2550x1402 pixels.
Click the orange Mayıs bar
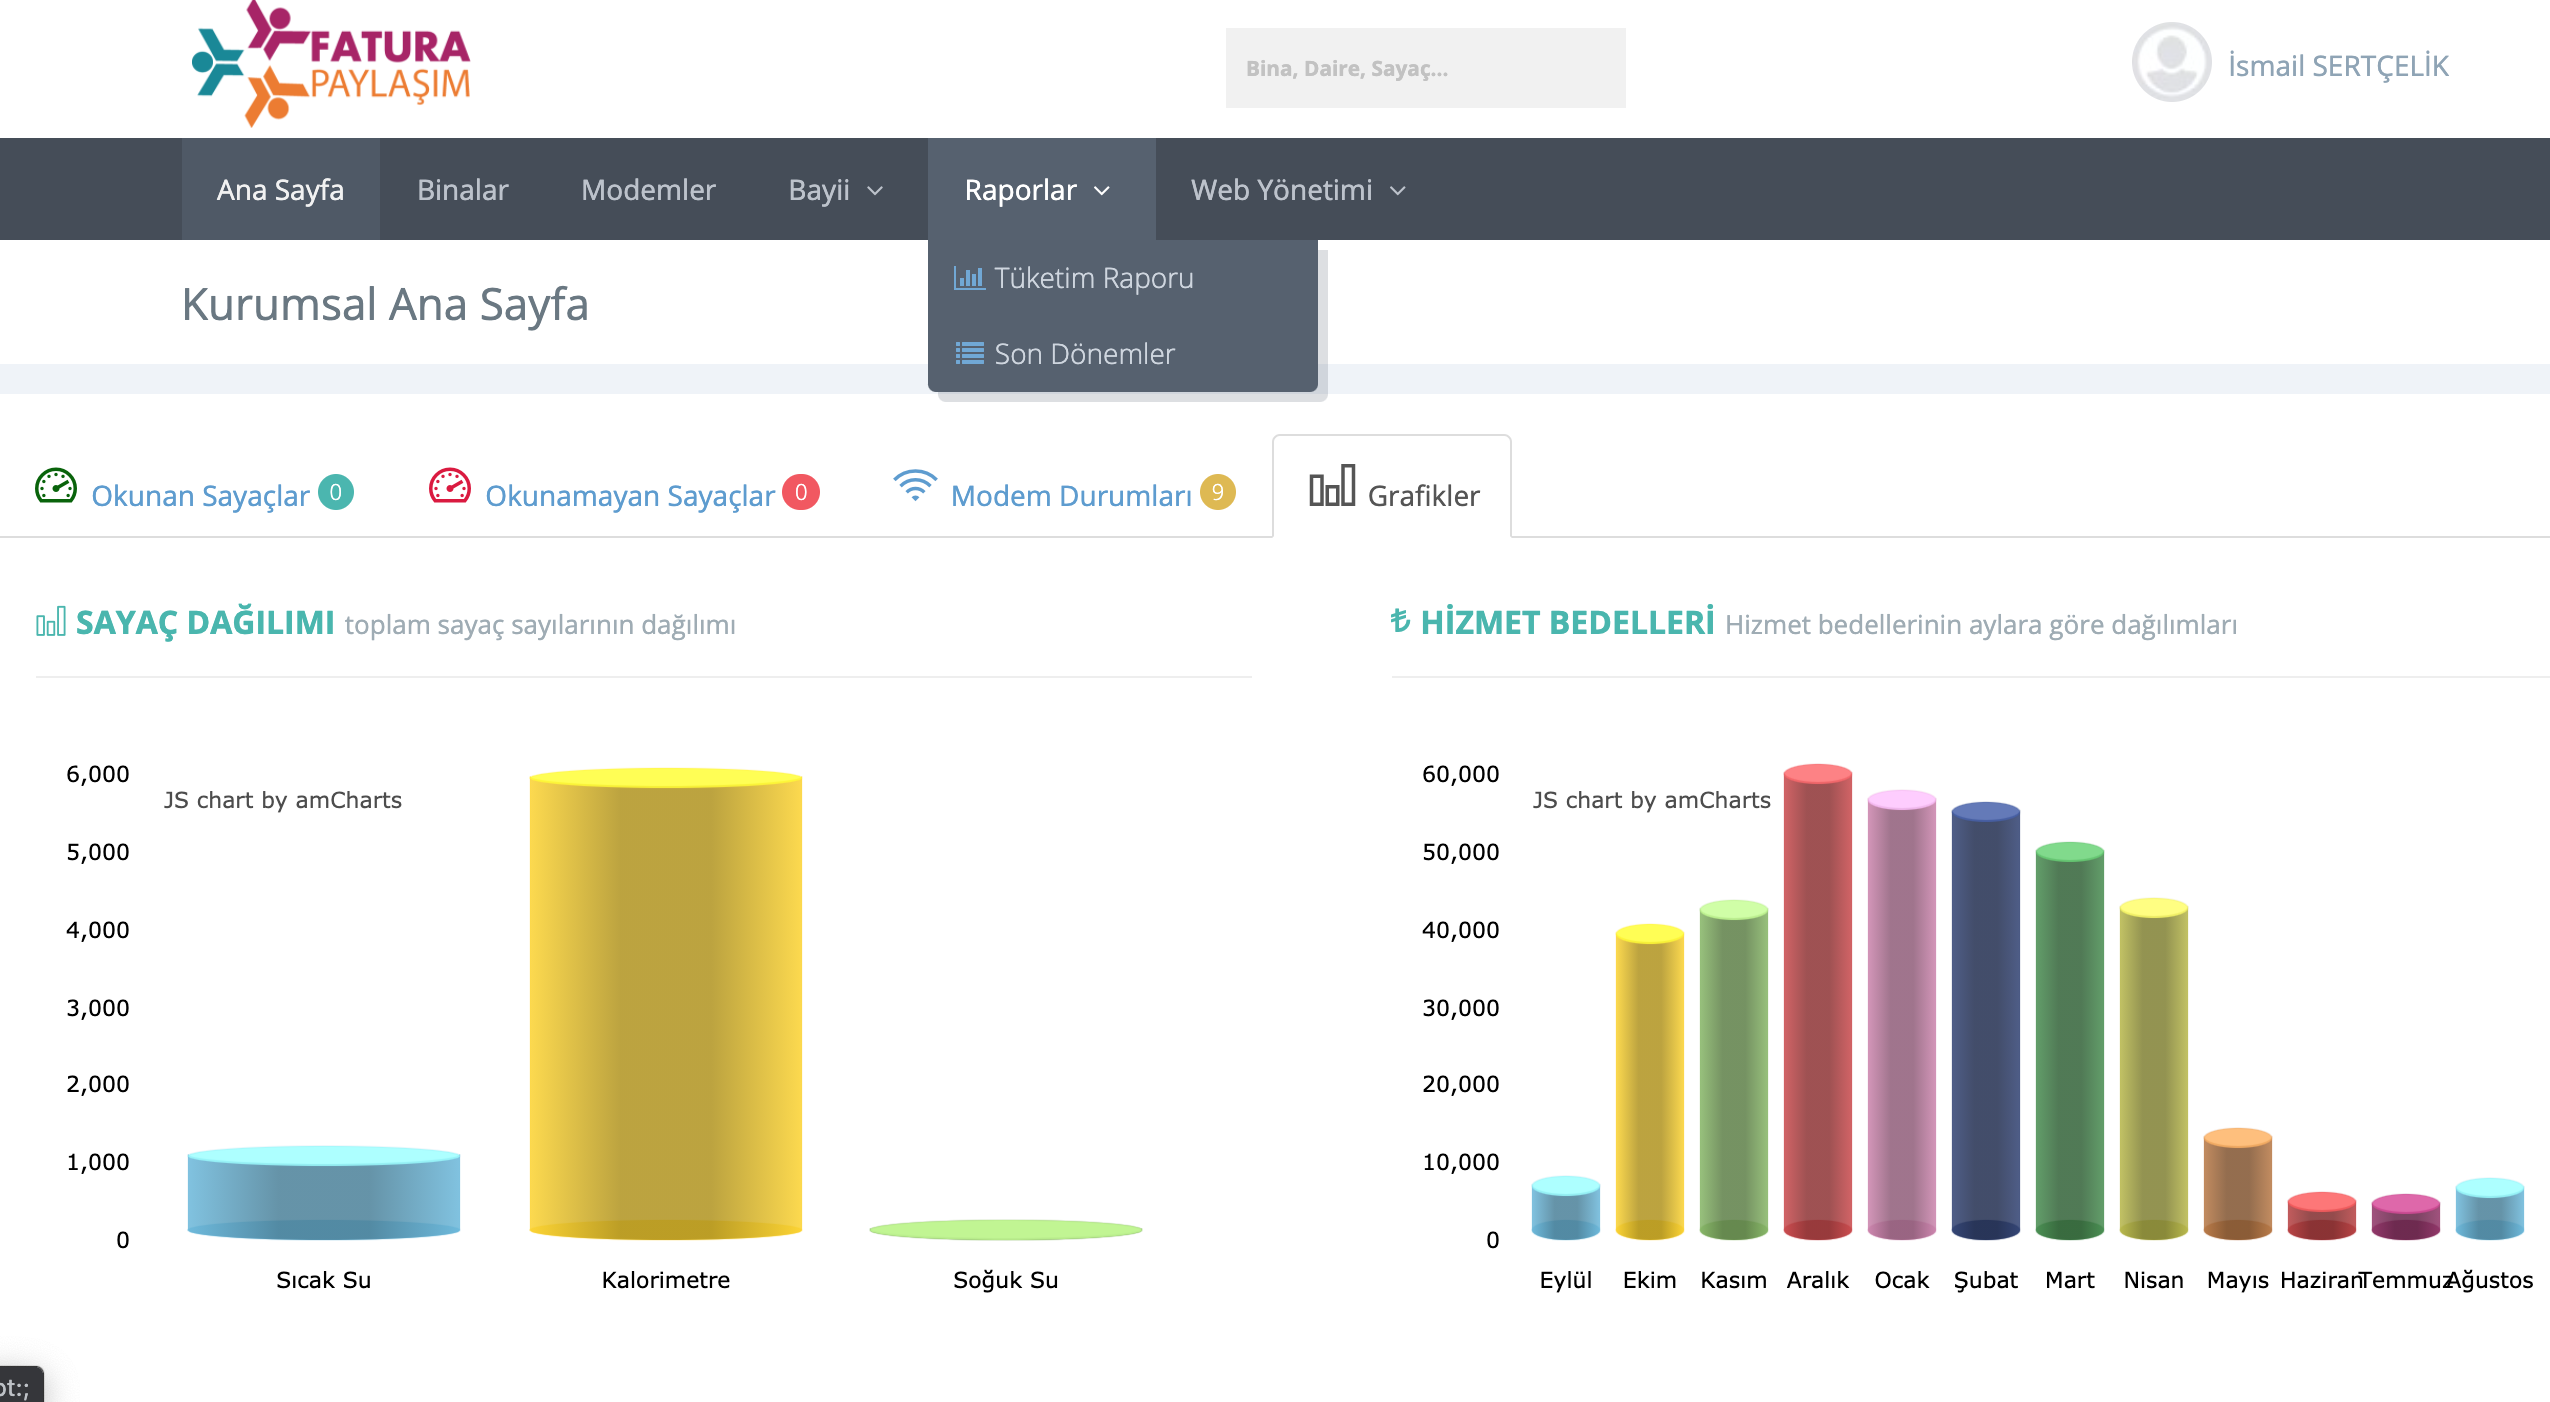[2238, 1185]
